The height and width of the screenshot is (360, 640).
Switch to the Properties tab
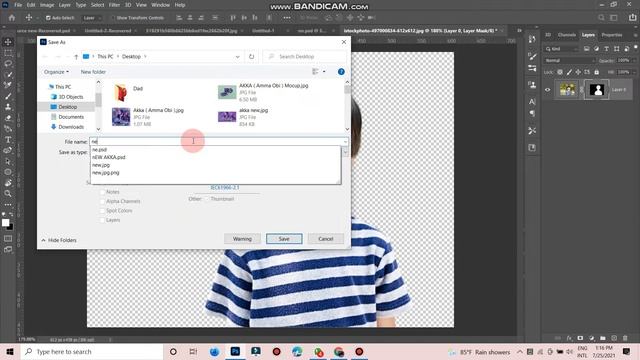click(611, 35)
